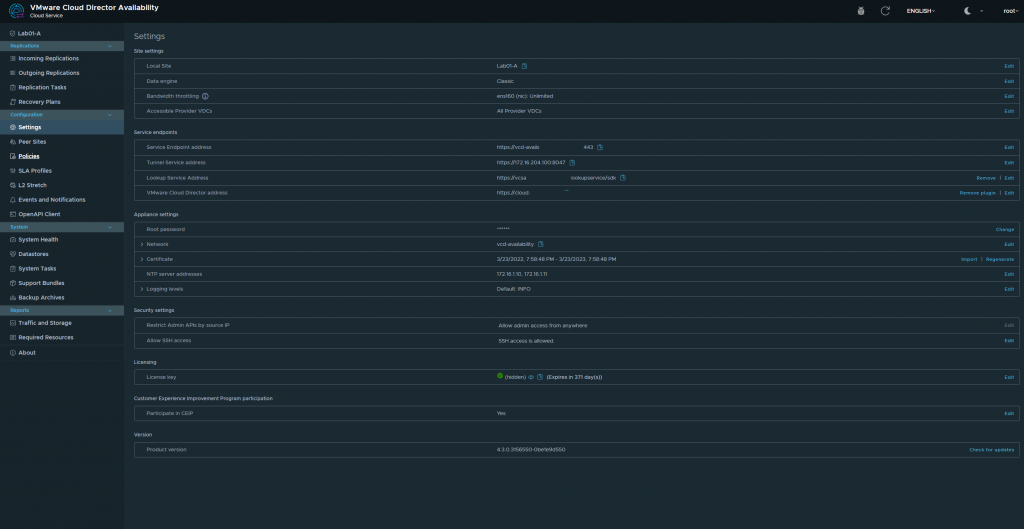Click the Backup Archives sidebar icon
This screenshot has height=529, width=1024.
click(x=13, y=298)
